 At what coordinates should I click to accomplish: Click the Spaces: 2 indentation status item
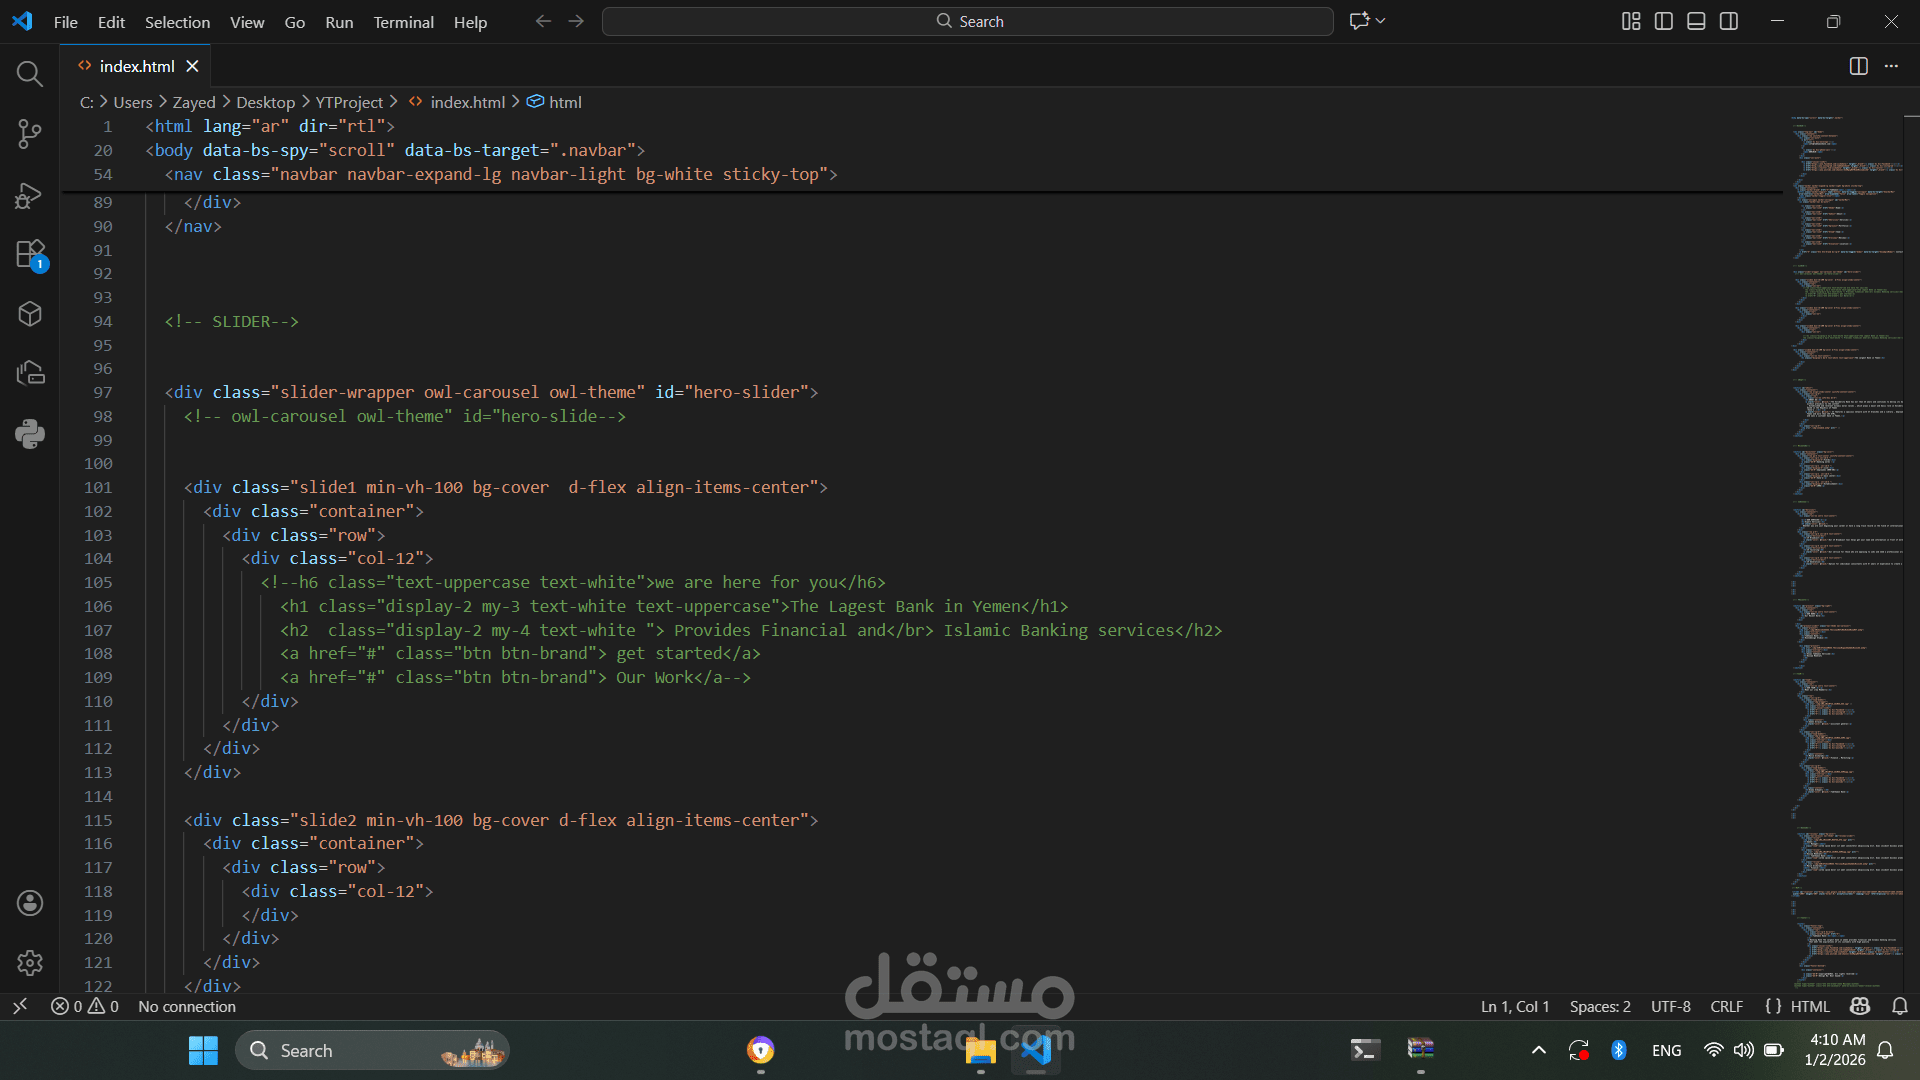(x=1600, y=1007)
